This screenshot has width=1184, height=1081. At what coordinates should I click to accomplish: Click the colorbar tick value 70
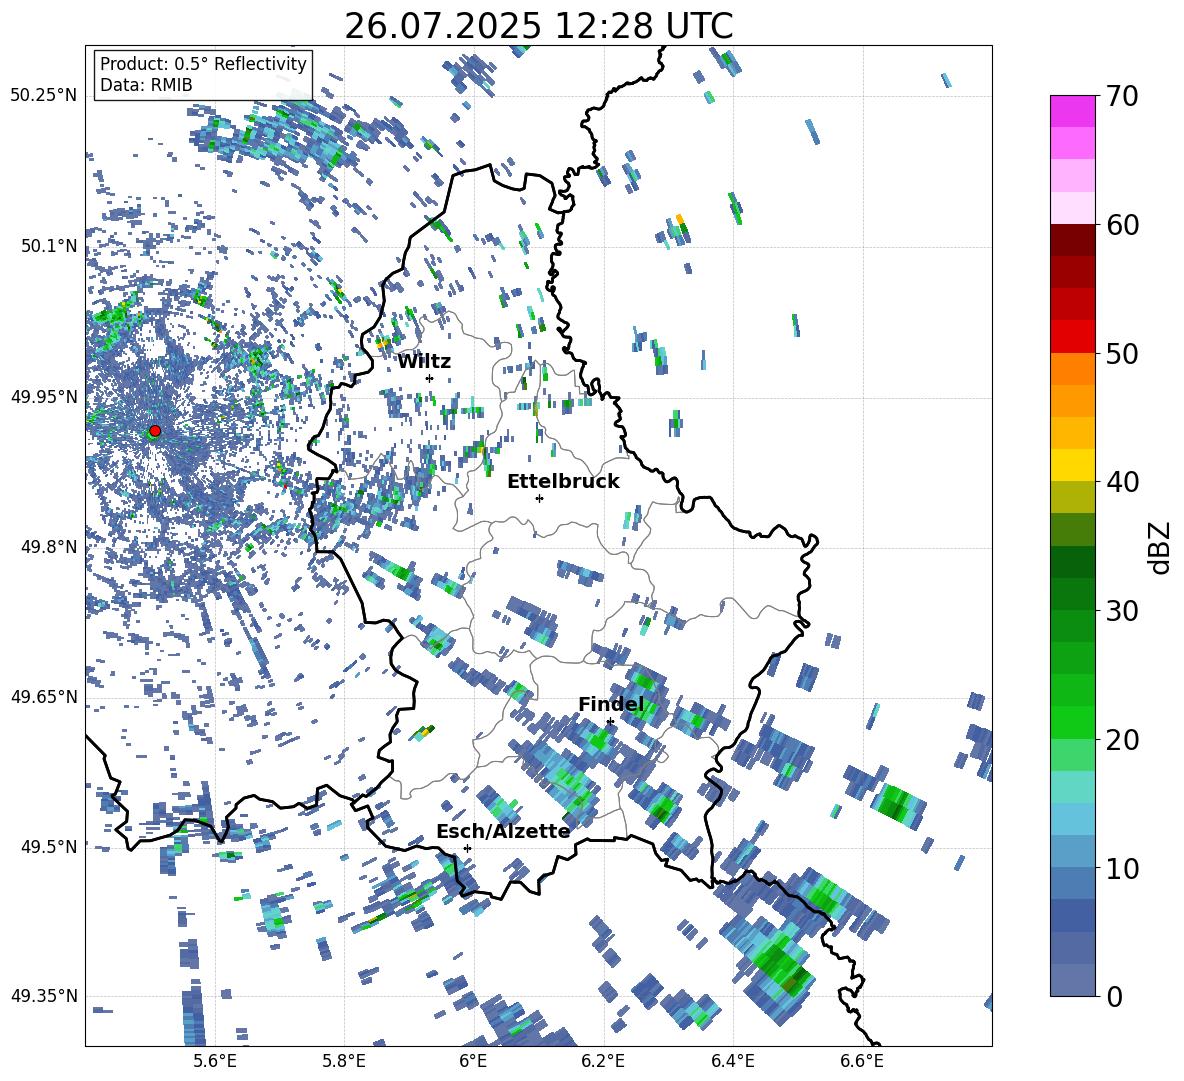[1123, 96]
